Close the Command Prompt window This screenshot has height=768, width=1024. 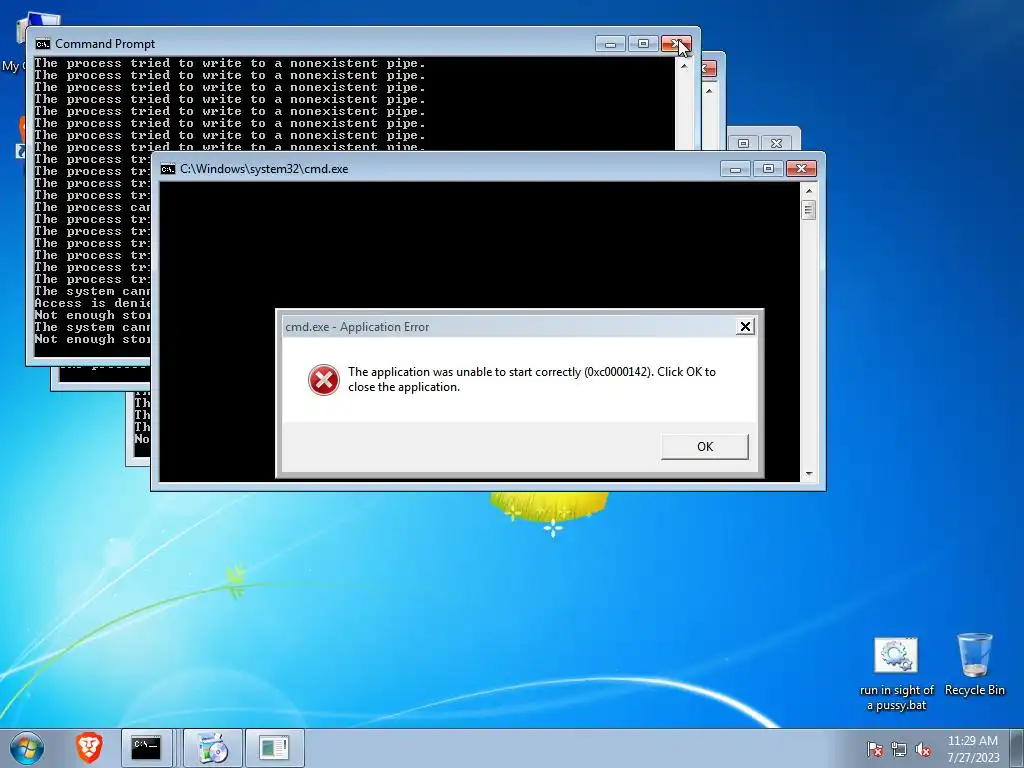(x=676, y=44)
